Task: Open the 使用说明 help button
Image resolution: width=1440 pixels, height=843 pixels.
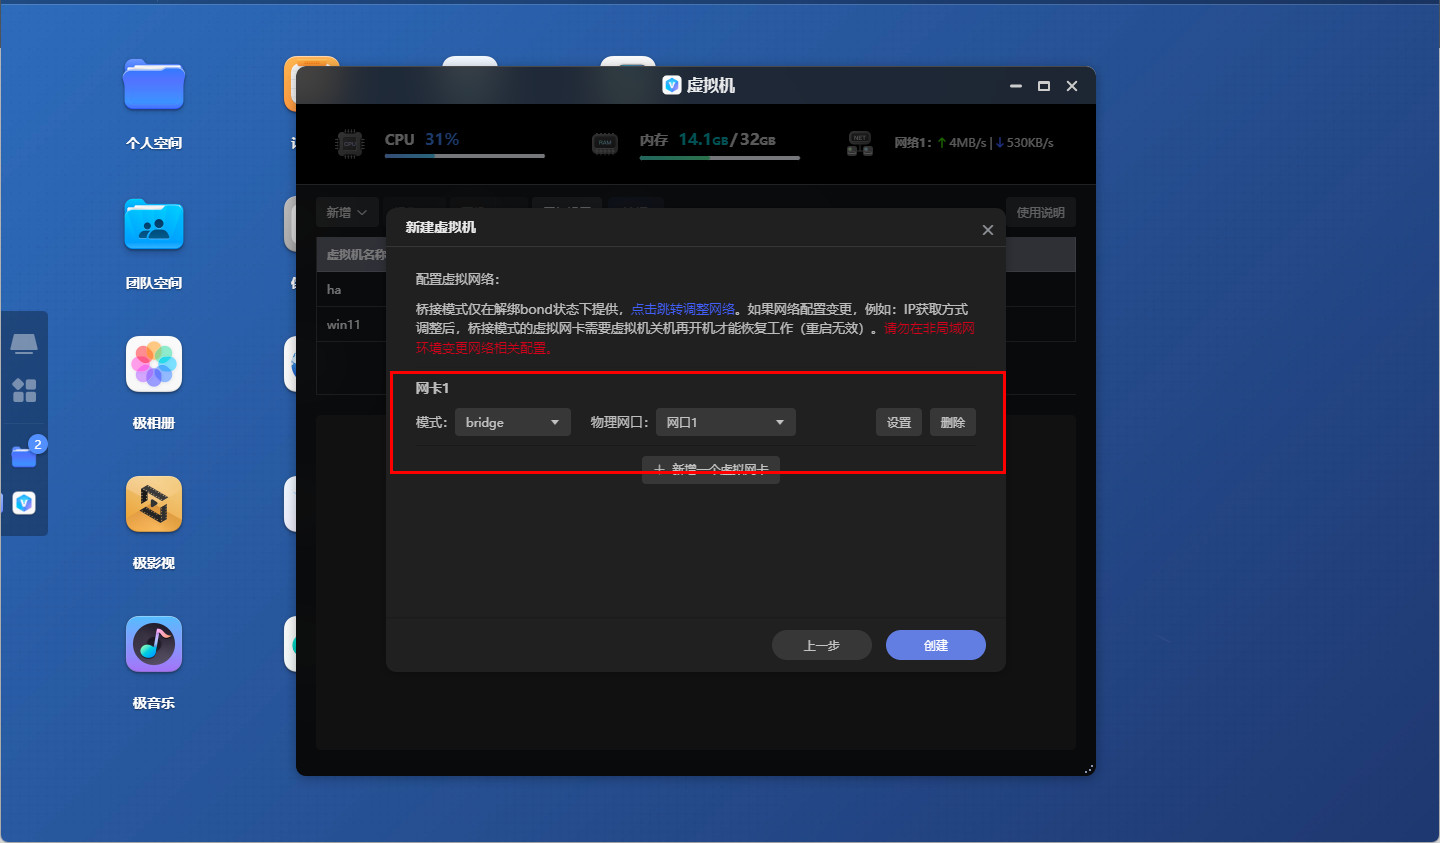Action: [x=1040, y=212]
